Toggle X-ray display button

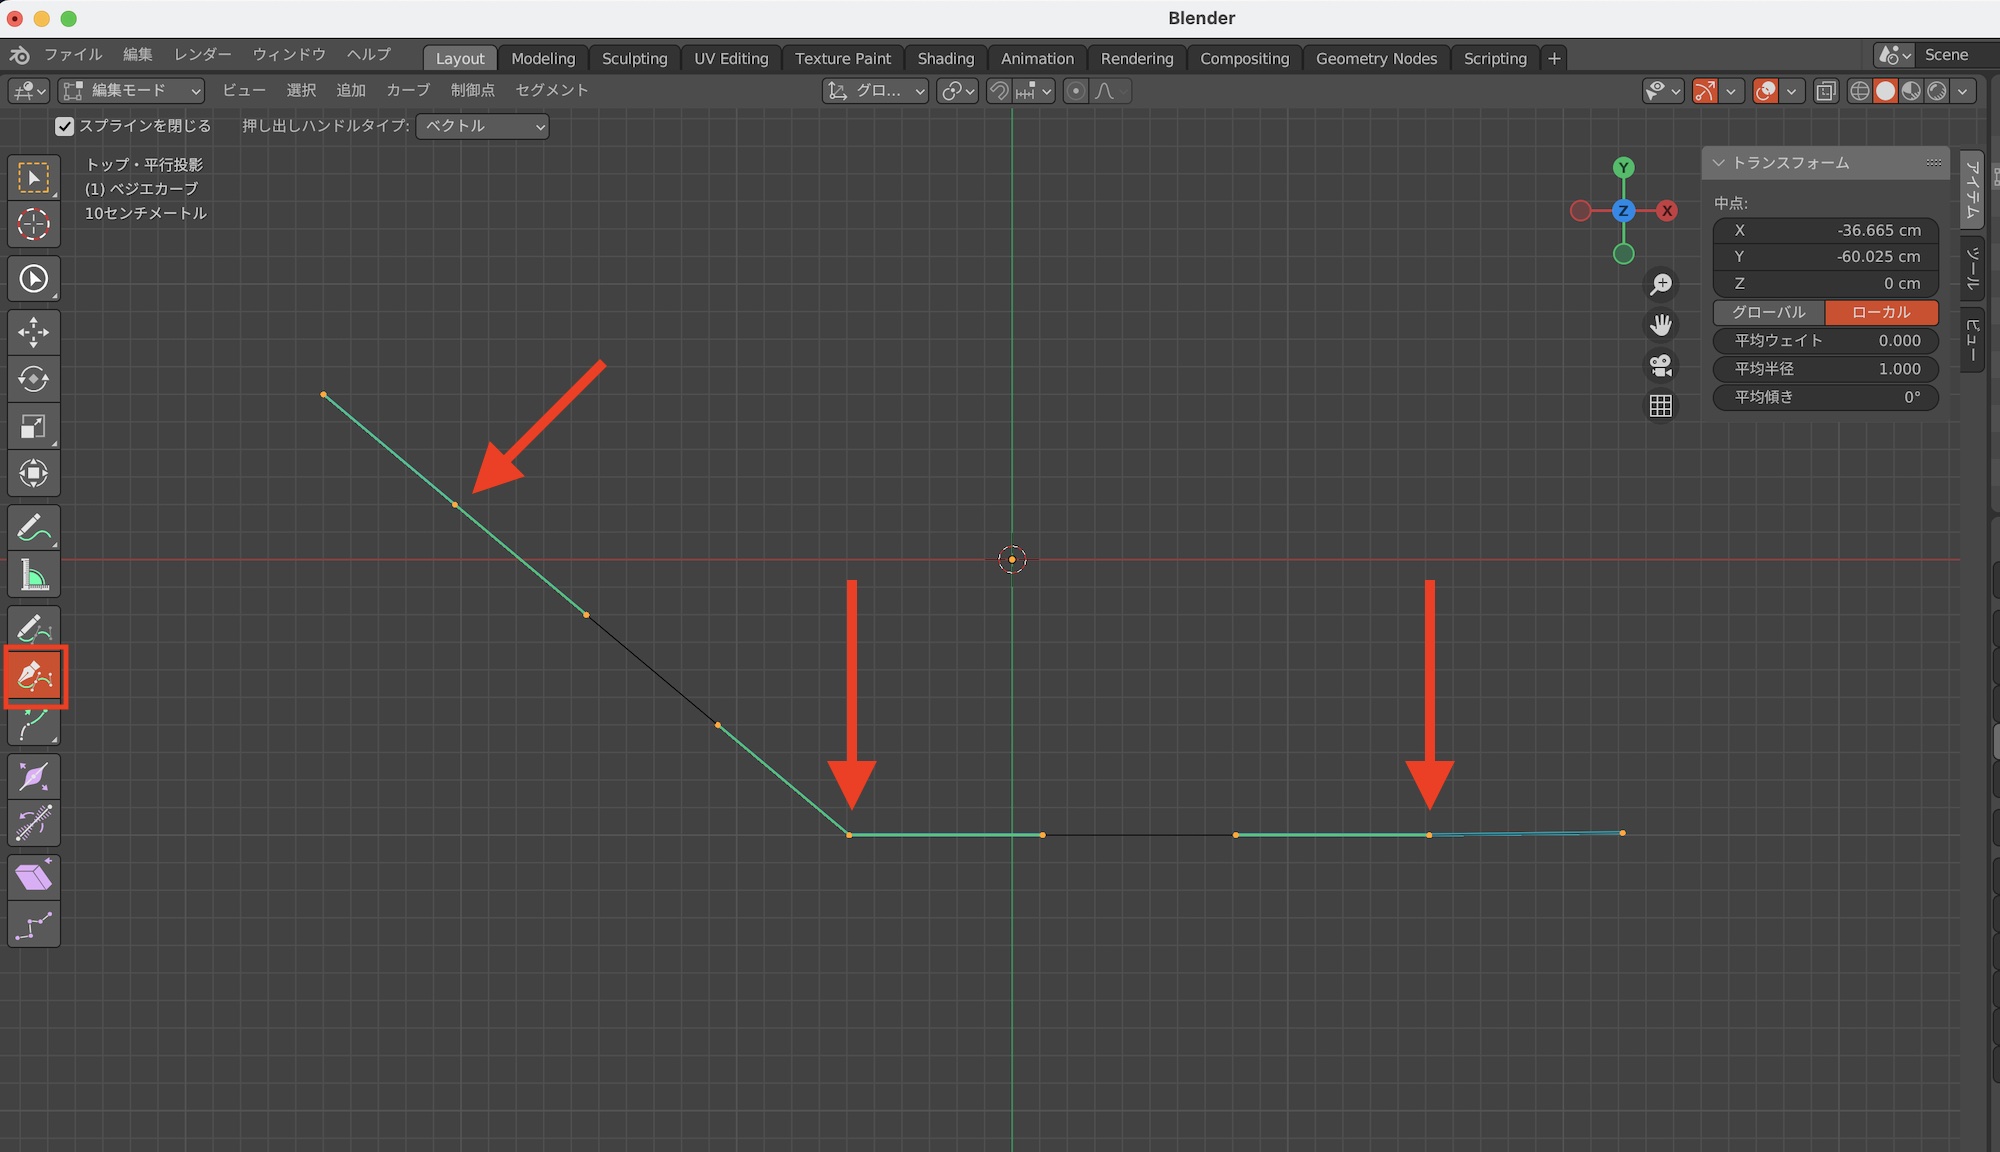1826,91
